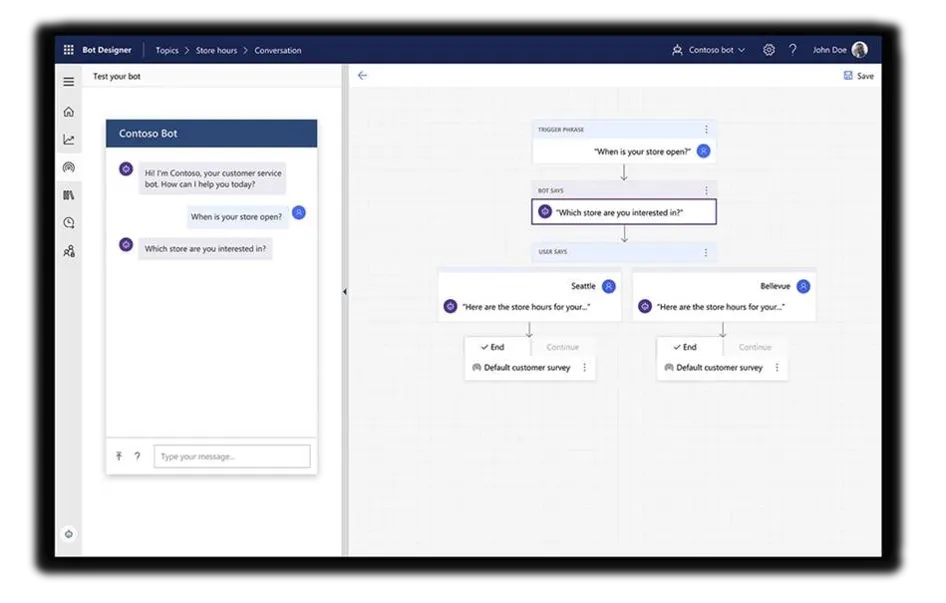Click the user avatar on trigger phrase
The image size is (946, 603).
(x=703, y=151)
